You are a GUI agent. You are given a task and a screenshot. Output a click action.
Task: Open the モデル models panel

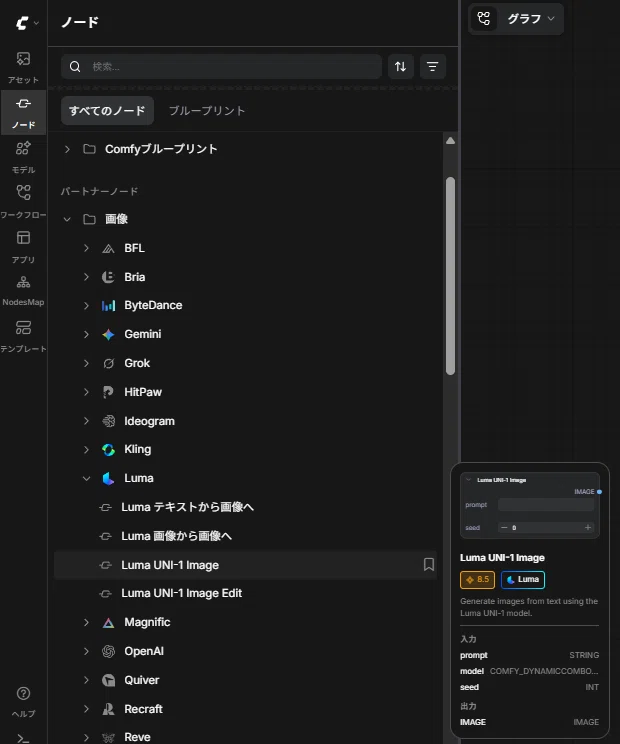pos(23,157)
